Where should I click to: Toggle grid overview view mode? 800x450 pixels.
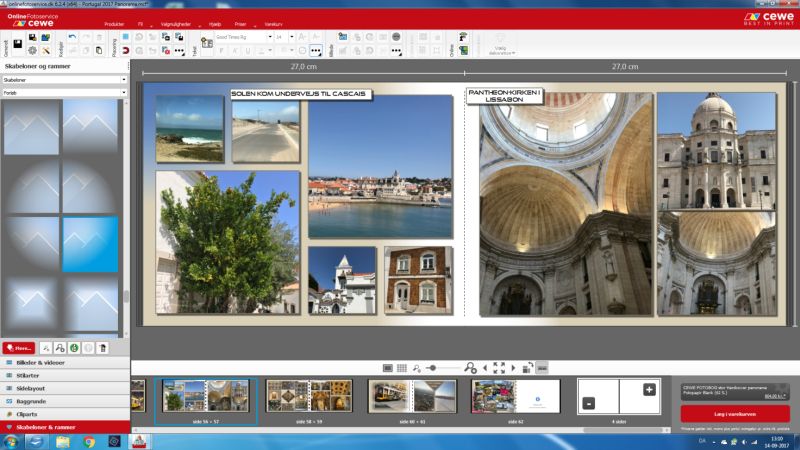pyautogui.click(x=401, y=368)
